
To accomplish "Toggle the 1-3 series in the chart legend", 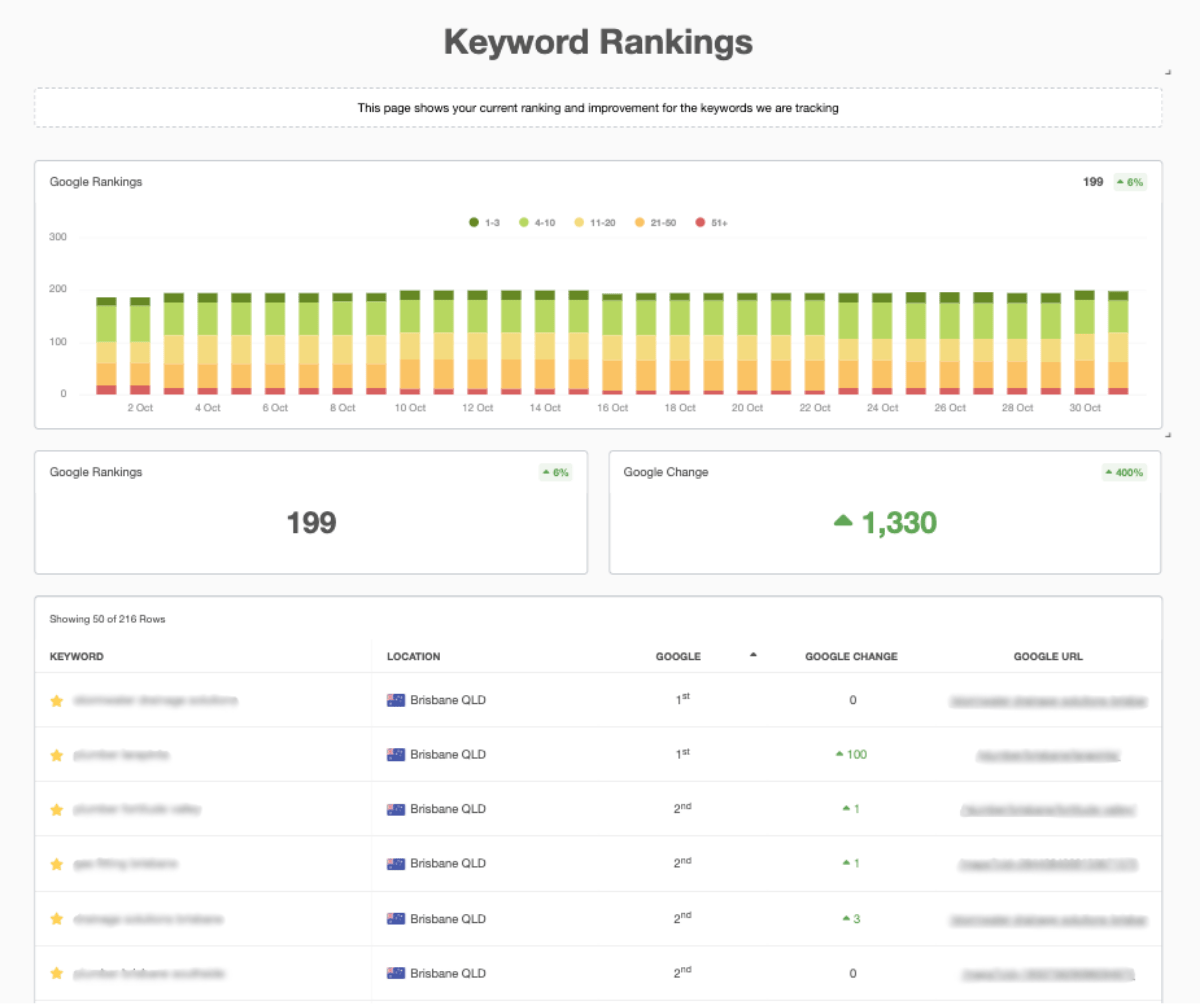I will [481, 222].
